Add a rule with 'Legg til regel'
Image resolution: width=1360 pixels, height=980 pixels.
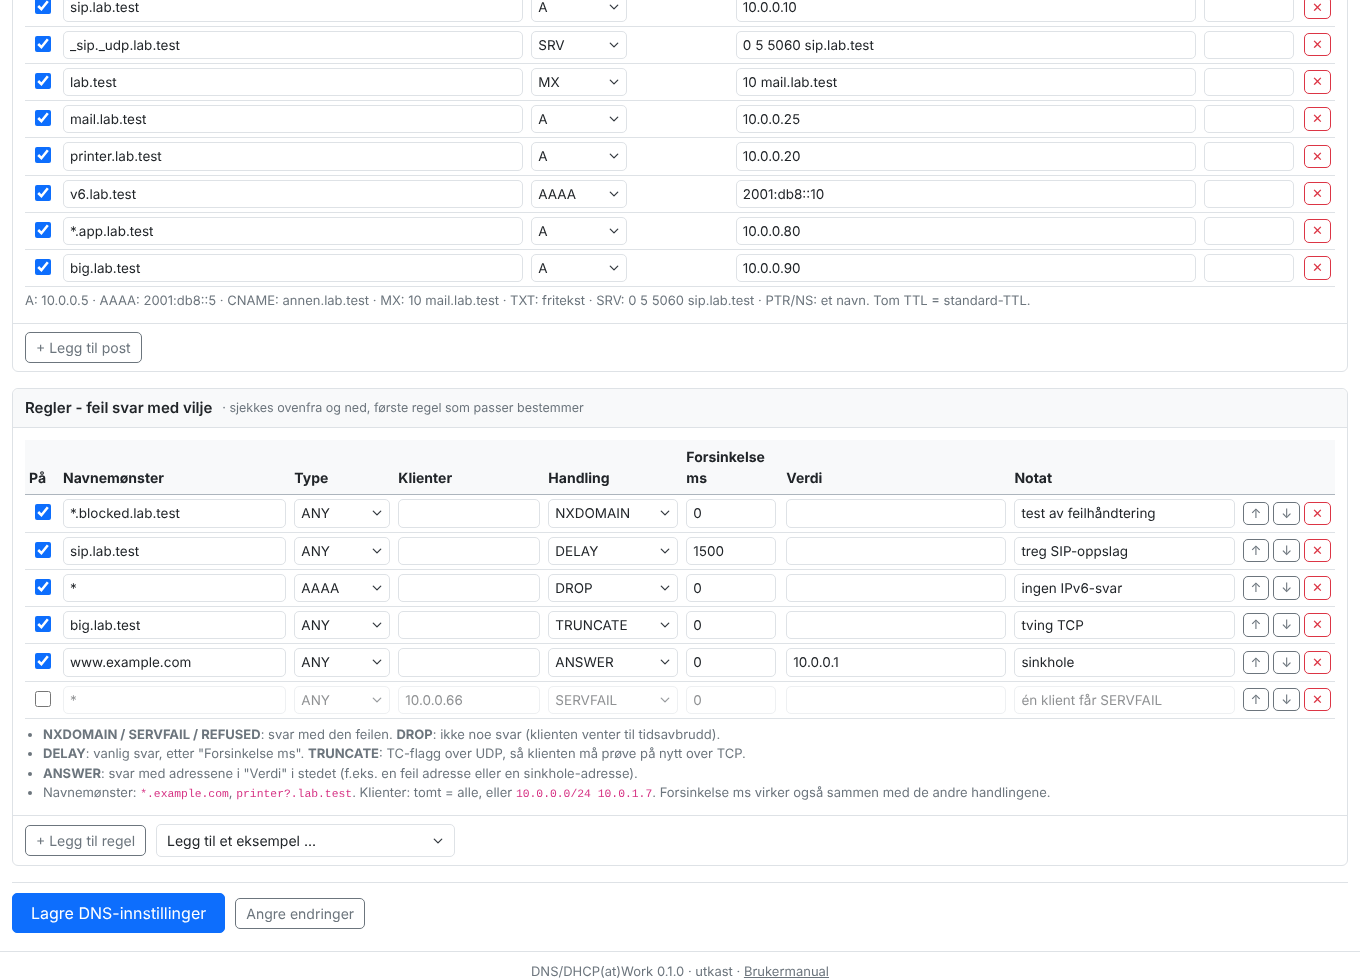pos(86,841)
